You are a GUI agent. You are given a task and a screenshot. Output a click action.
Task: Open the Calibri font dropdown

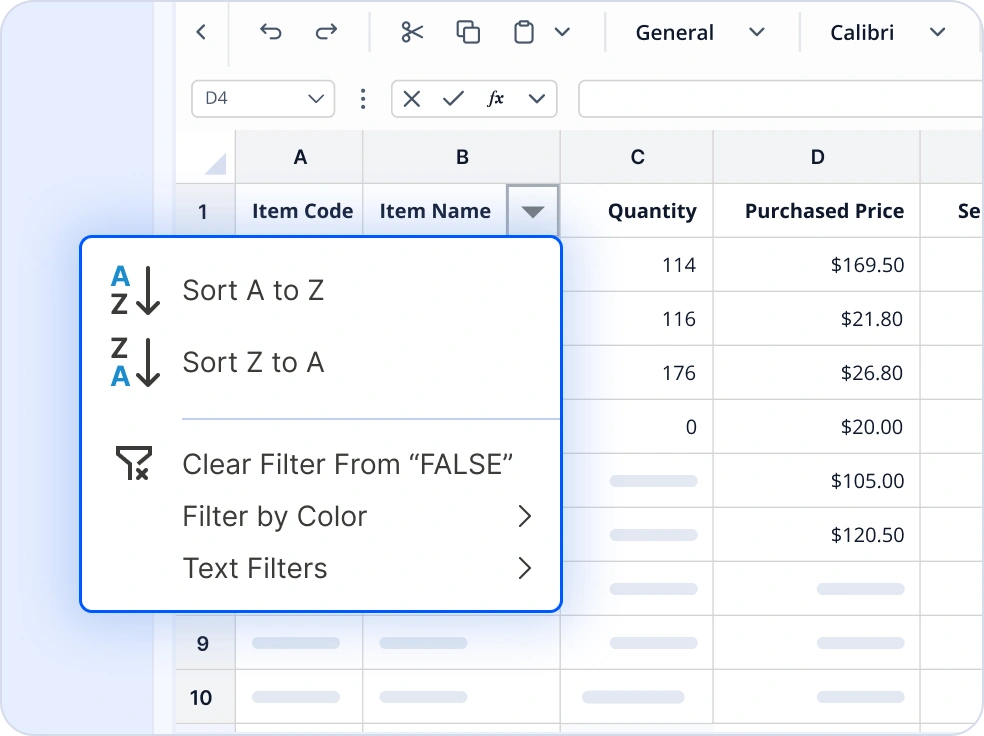pos(937,31)
